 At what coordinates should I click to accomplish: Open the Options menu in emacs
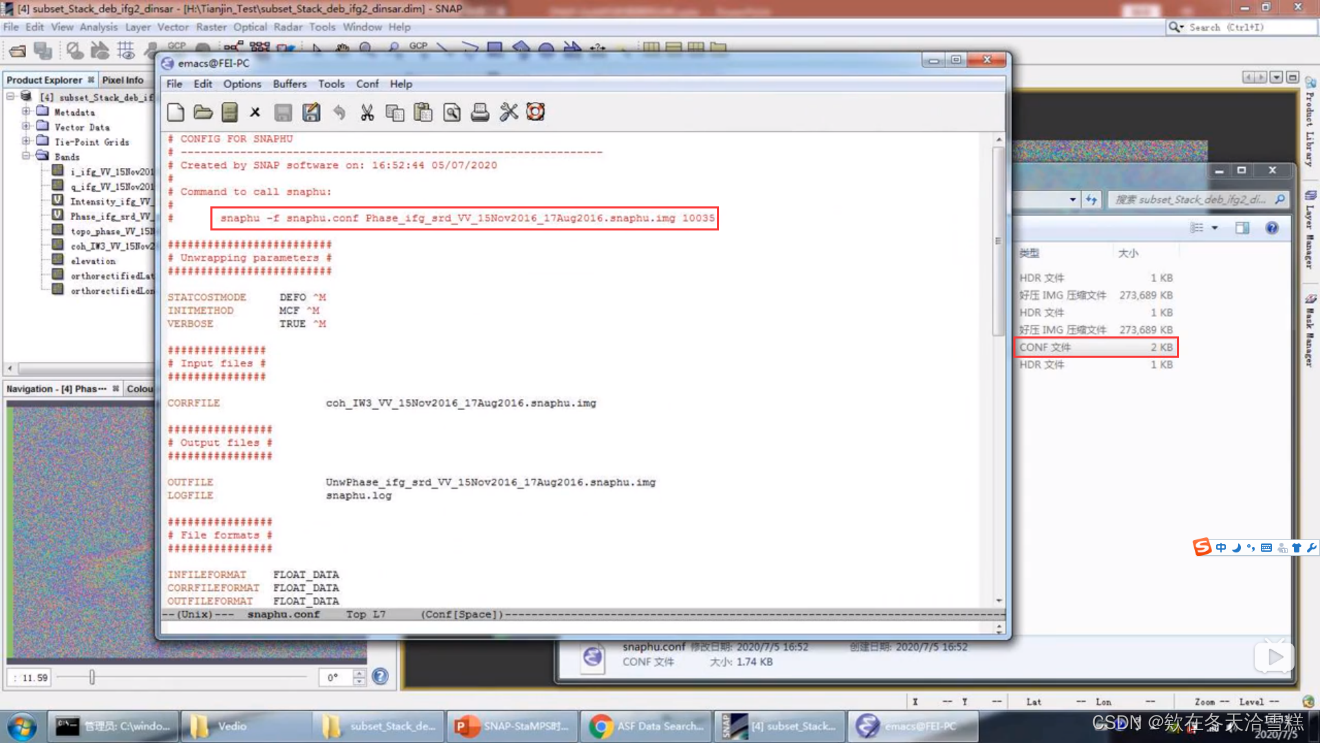click(x=242, y=84)
